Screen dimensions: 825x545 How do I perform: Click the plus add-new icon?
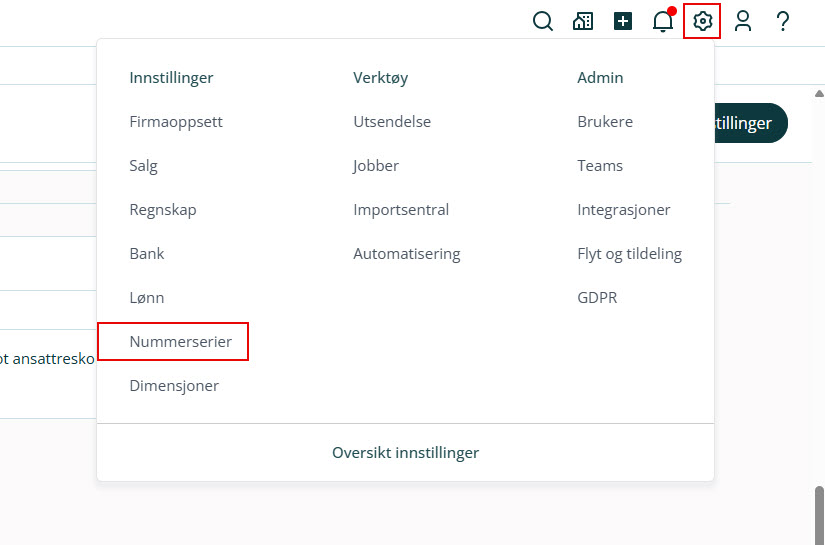point(623,21)
